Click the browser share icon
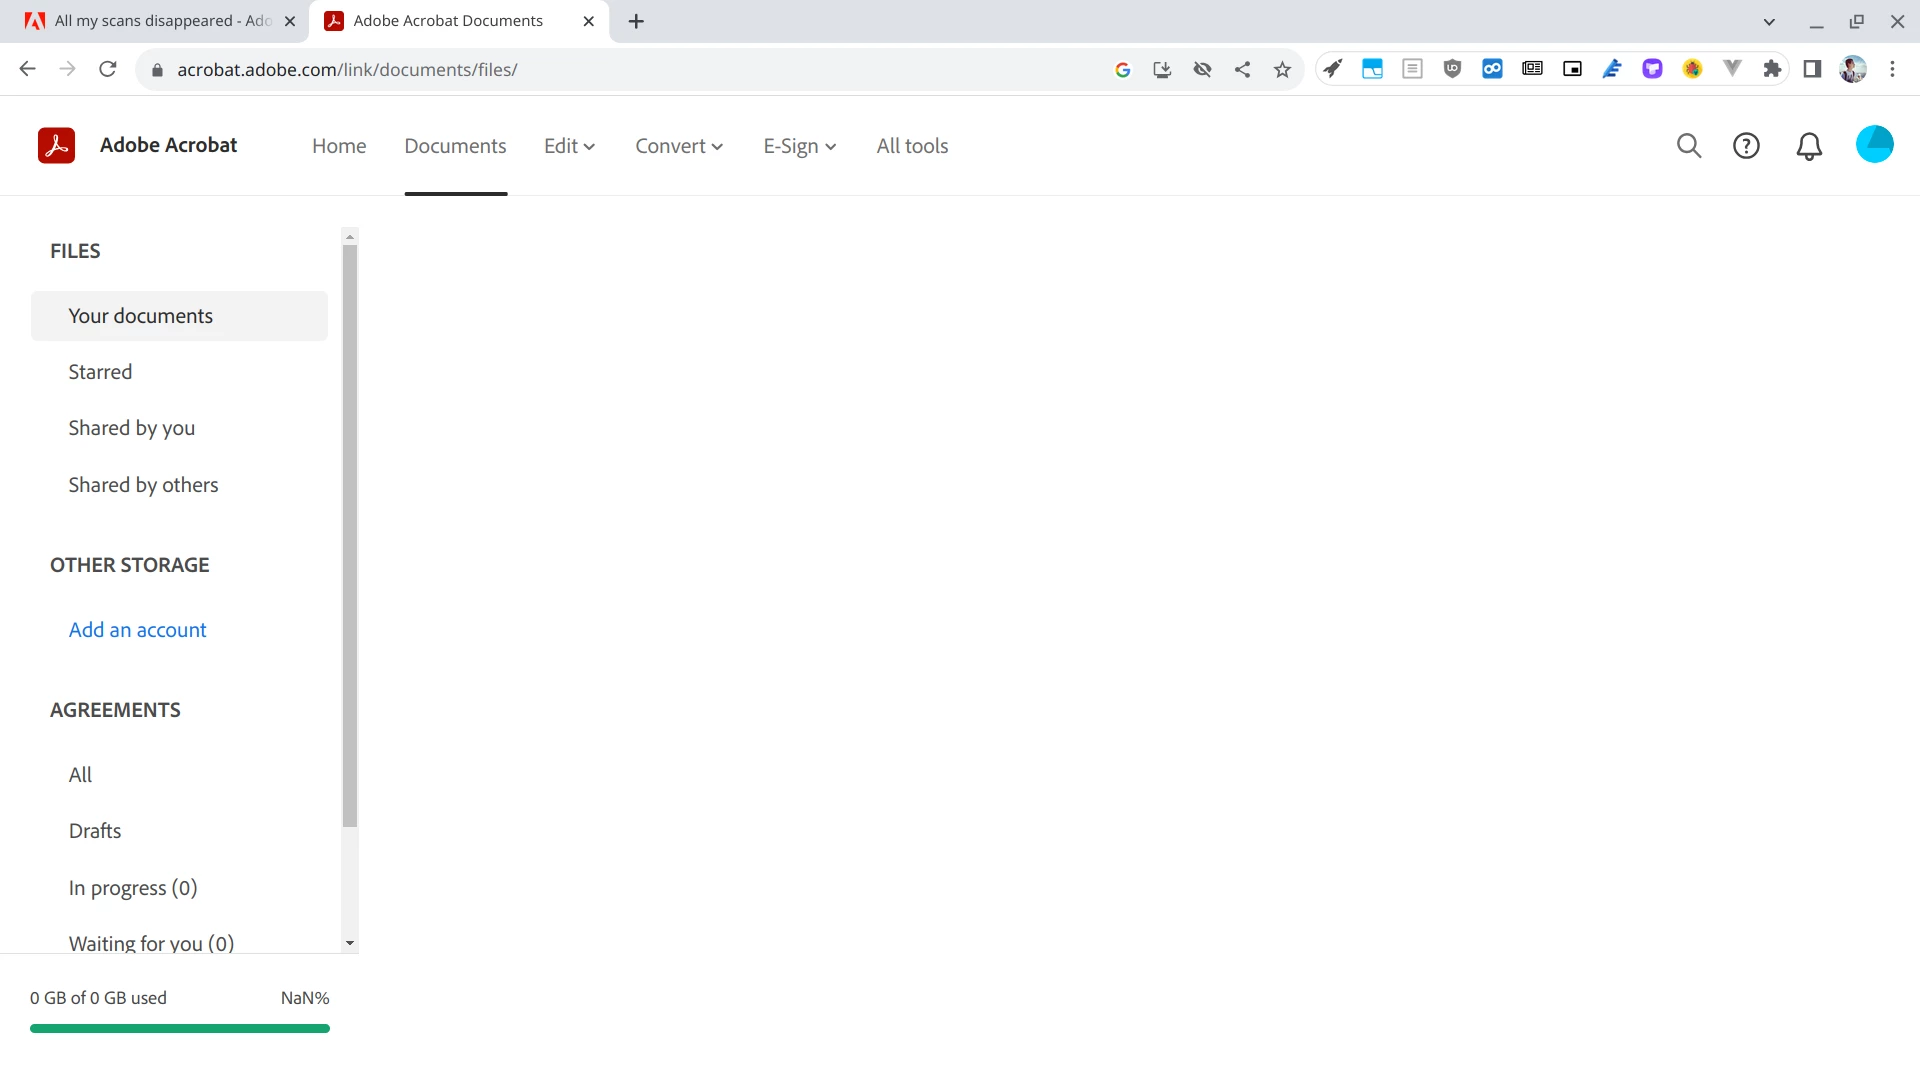Image resolution: width=1920 pixels, height=1080 pixels. click(x=1242, y=69)
